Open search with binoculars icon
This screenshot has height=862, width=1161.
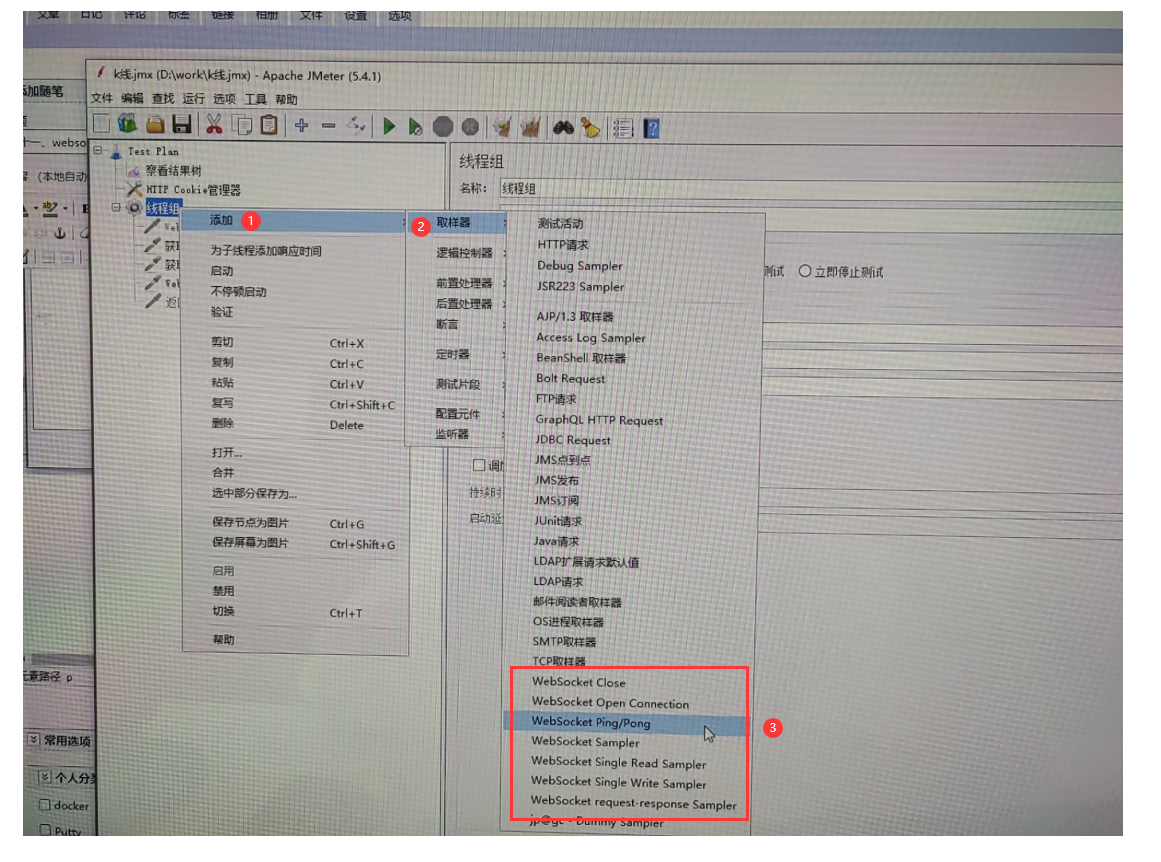(x=563, y=128)
